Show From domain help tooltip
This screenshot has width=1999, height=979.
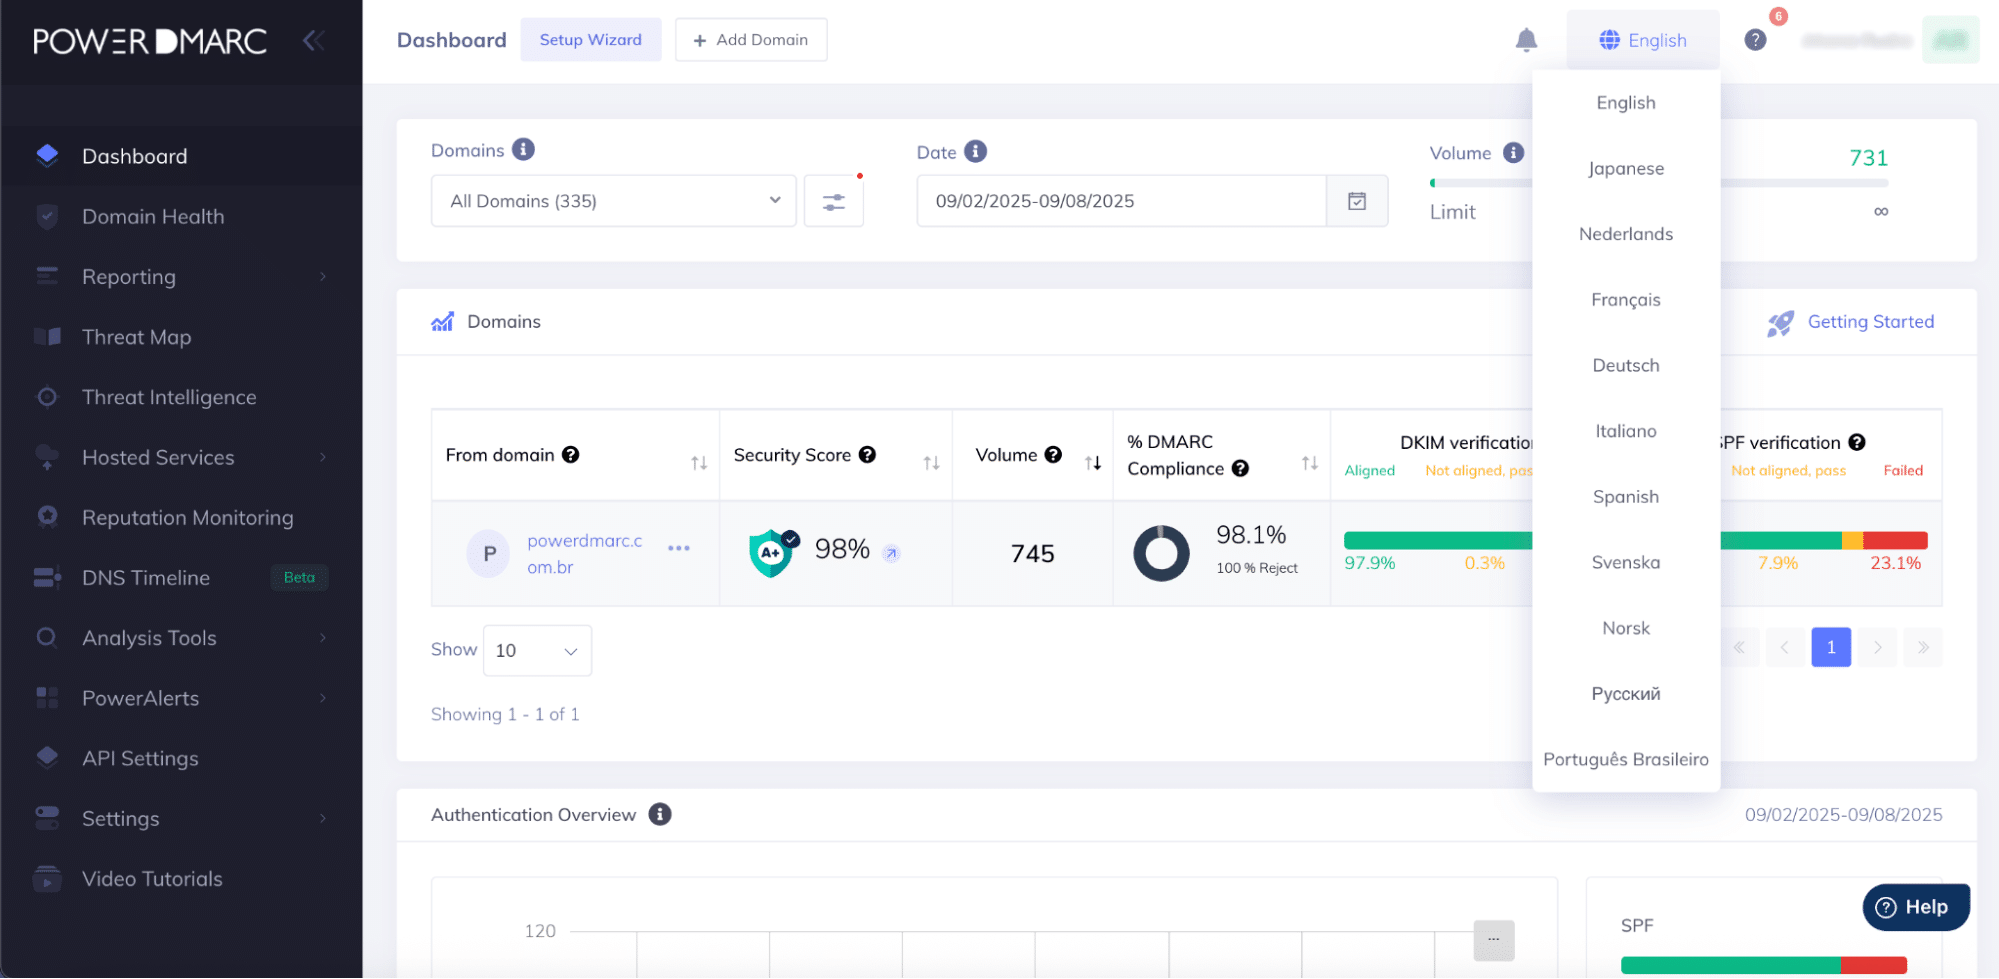(x=570, y=455)
